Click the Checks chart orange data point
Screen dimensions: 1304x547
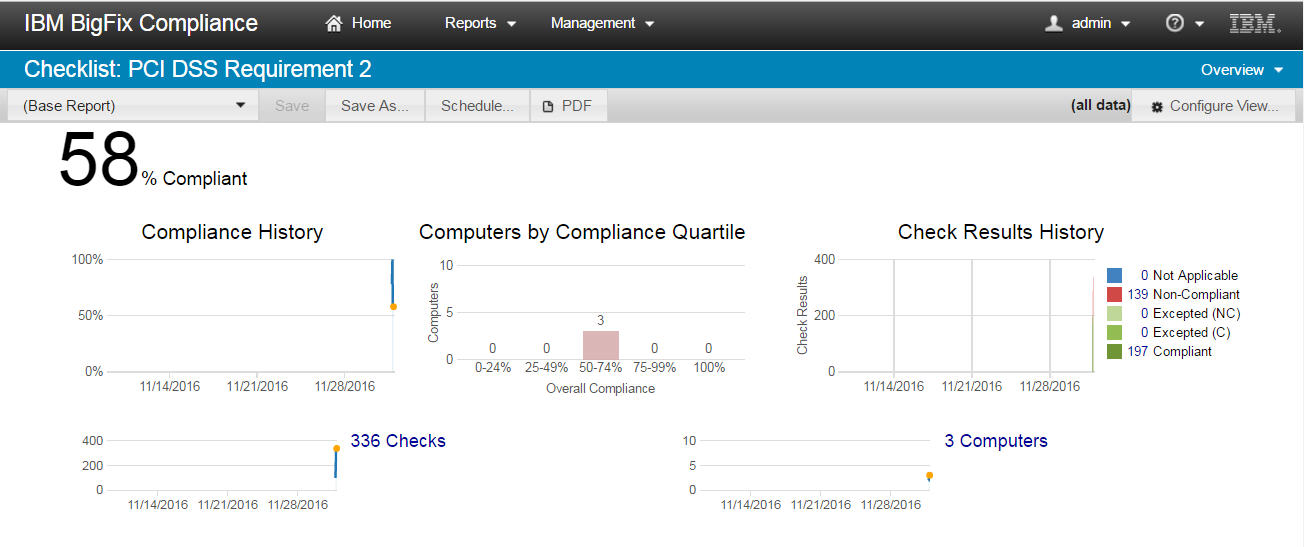(x=336, y=448)
